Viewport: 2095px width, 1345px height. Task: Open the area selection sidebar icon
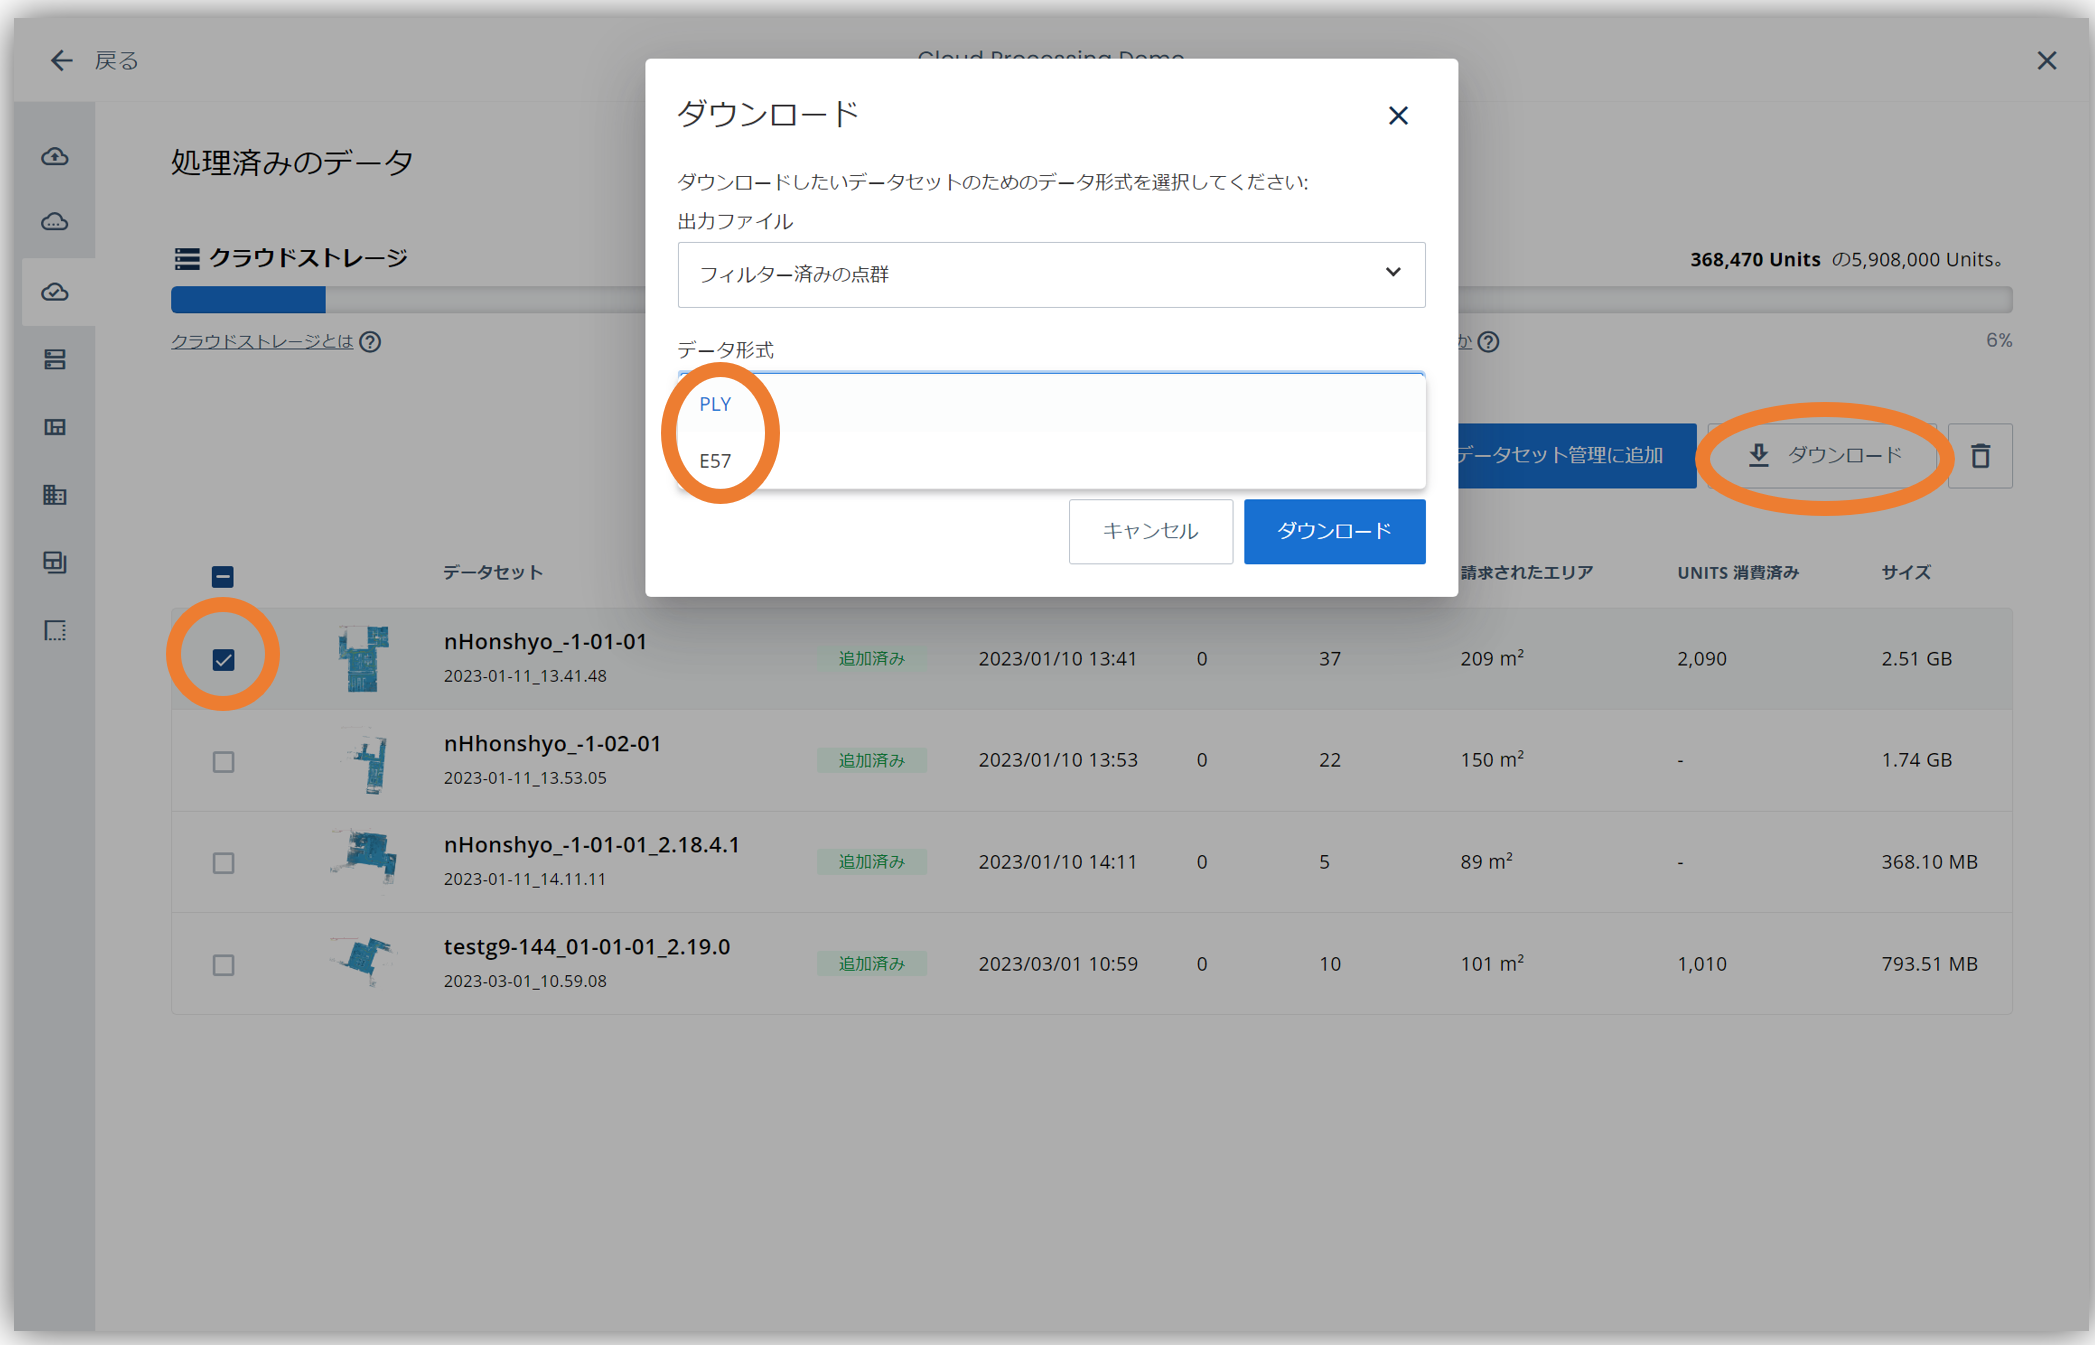pos(57,630)
